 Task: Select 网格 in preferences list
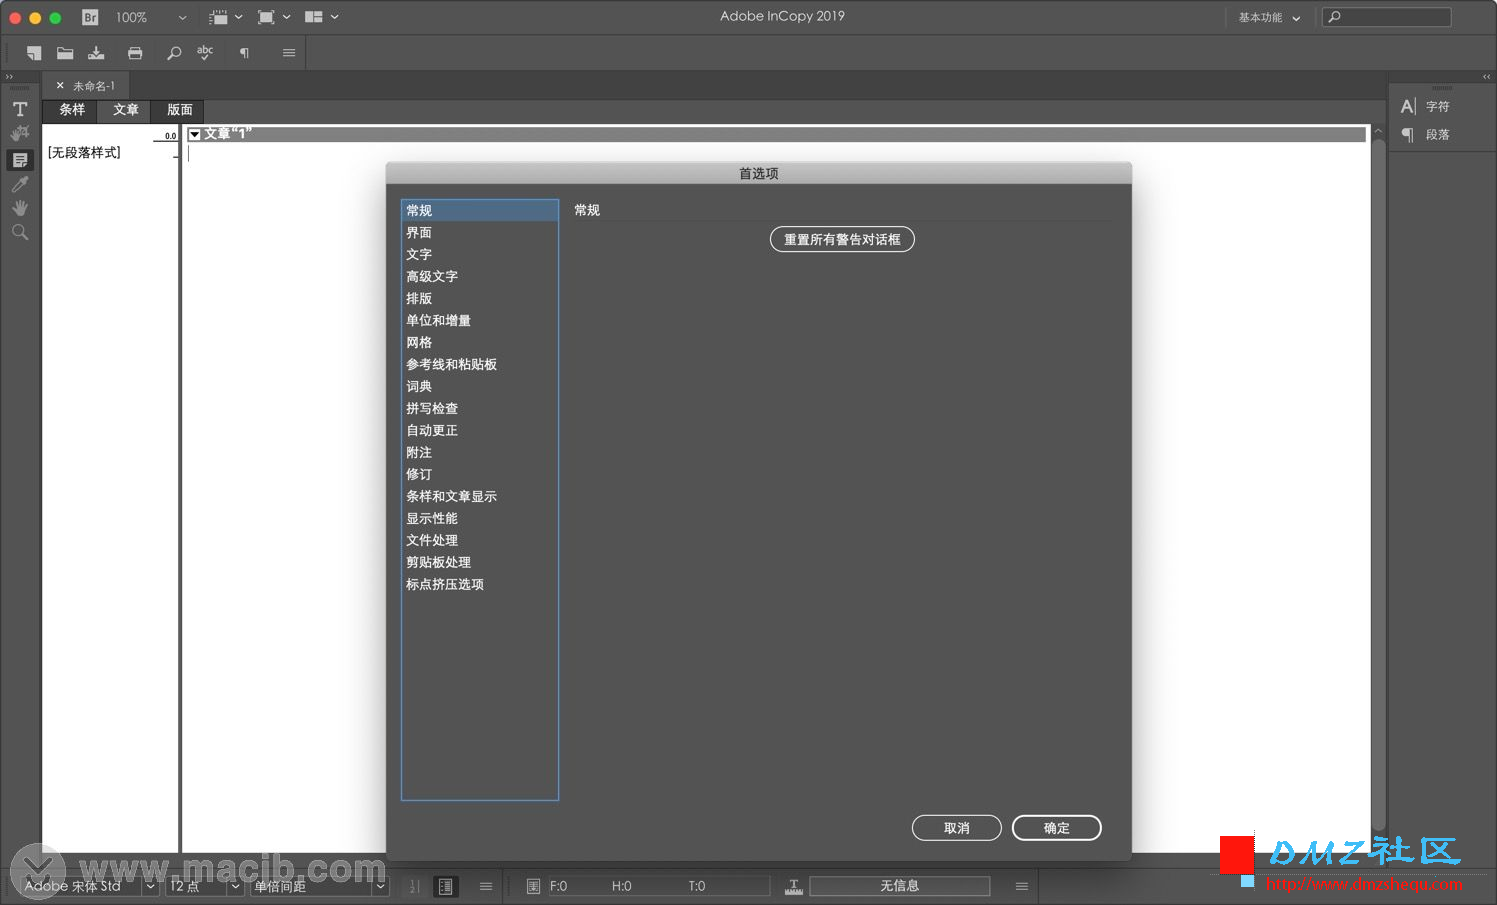pyautogui.click(x=480, y=342)
